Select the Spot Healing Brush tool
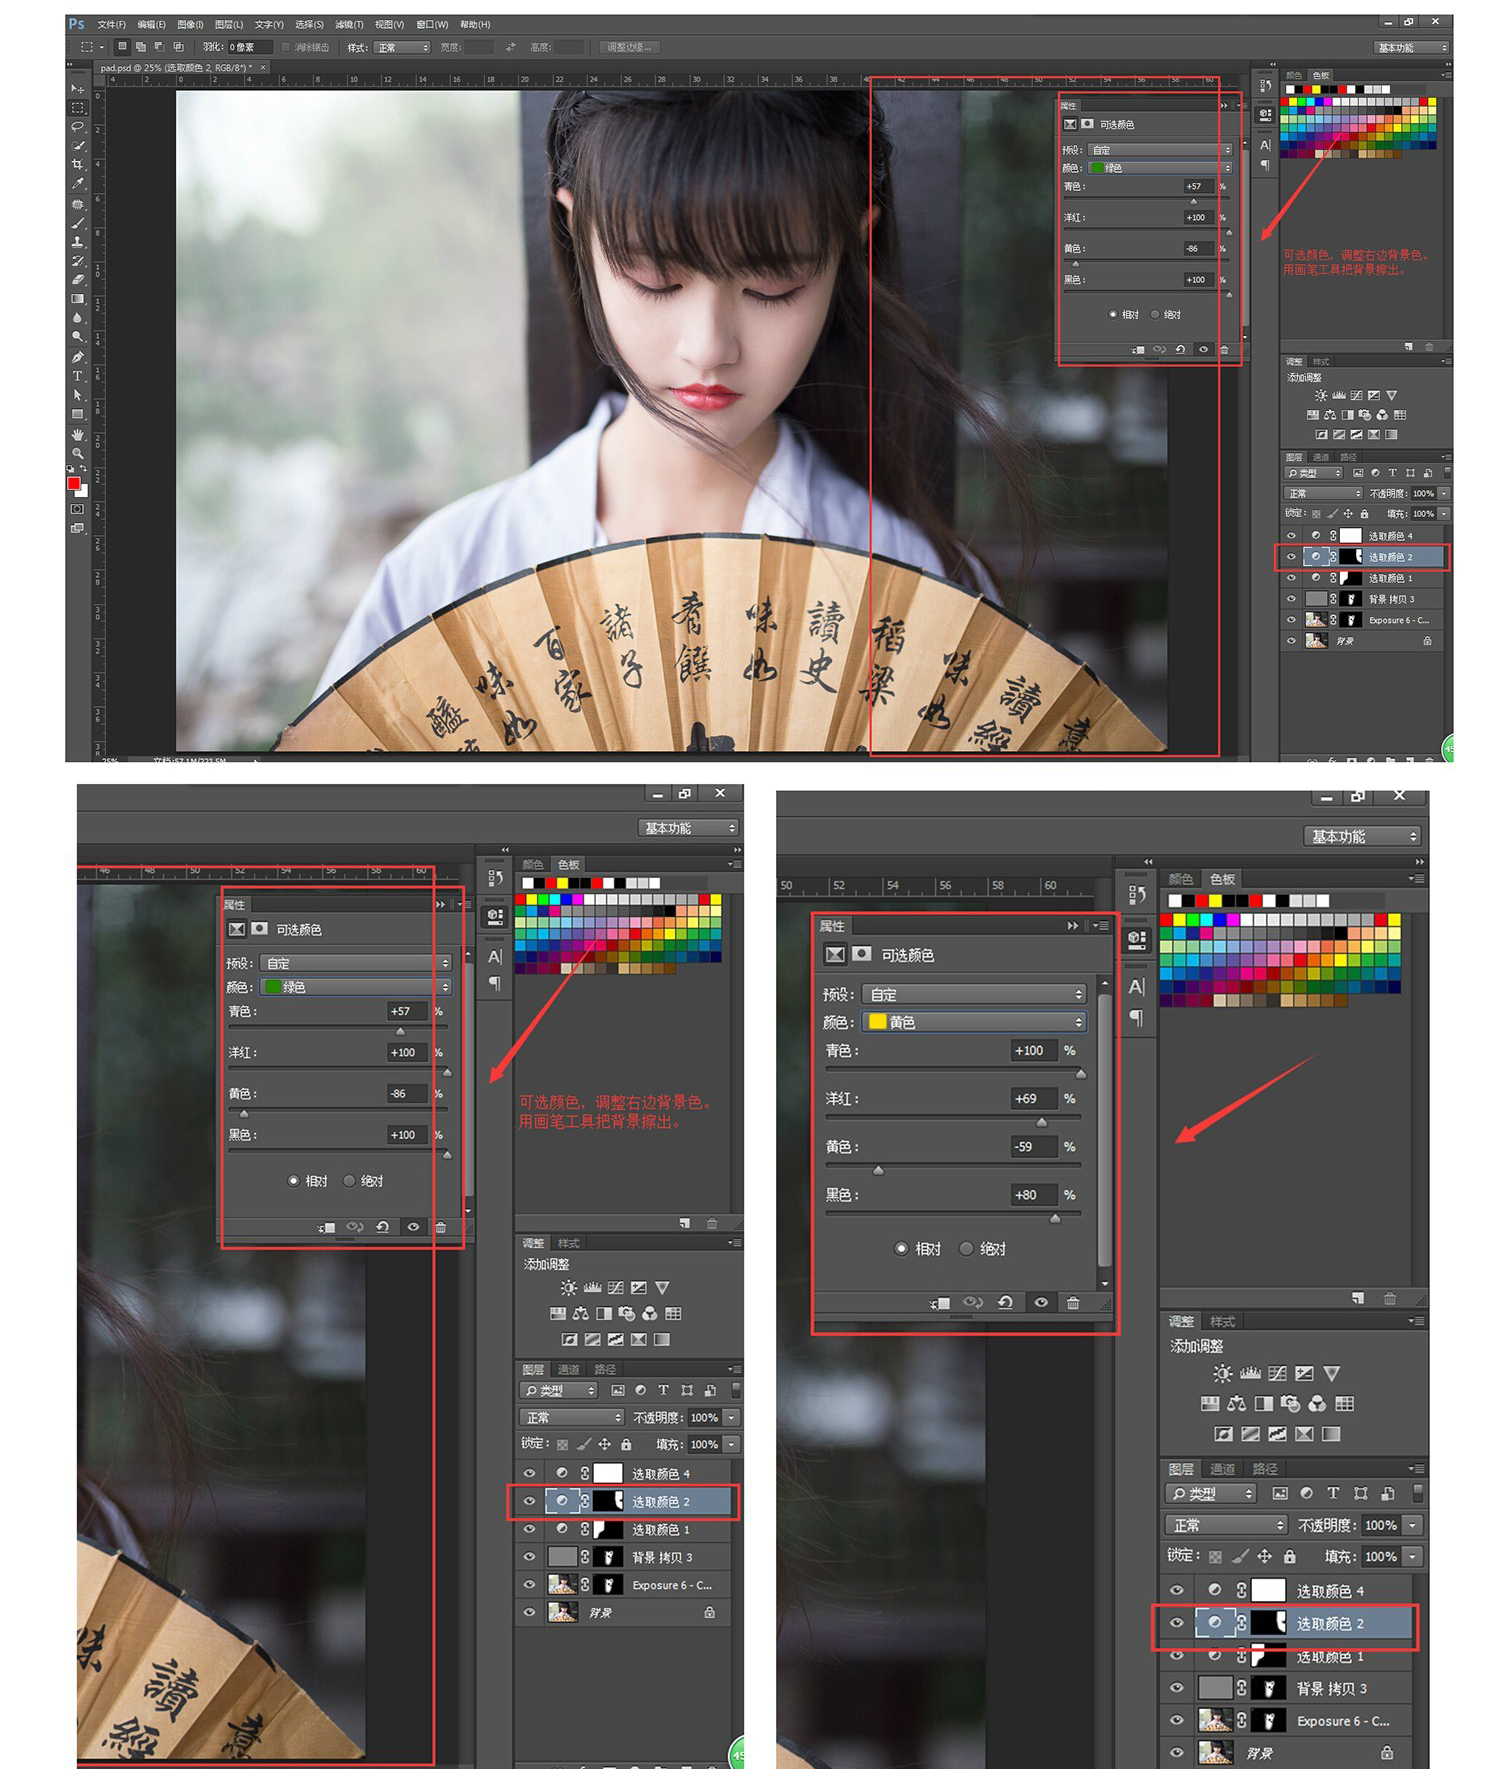The width and height of the screenshot is (1500, 1769). [77, 204]
